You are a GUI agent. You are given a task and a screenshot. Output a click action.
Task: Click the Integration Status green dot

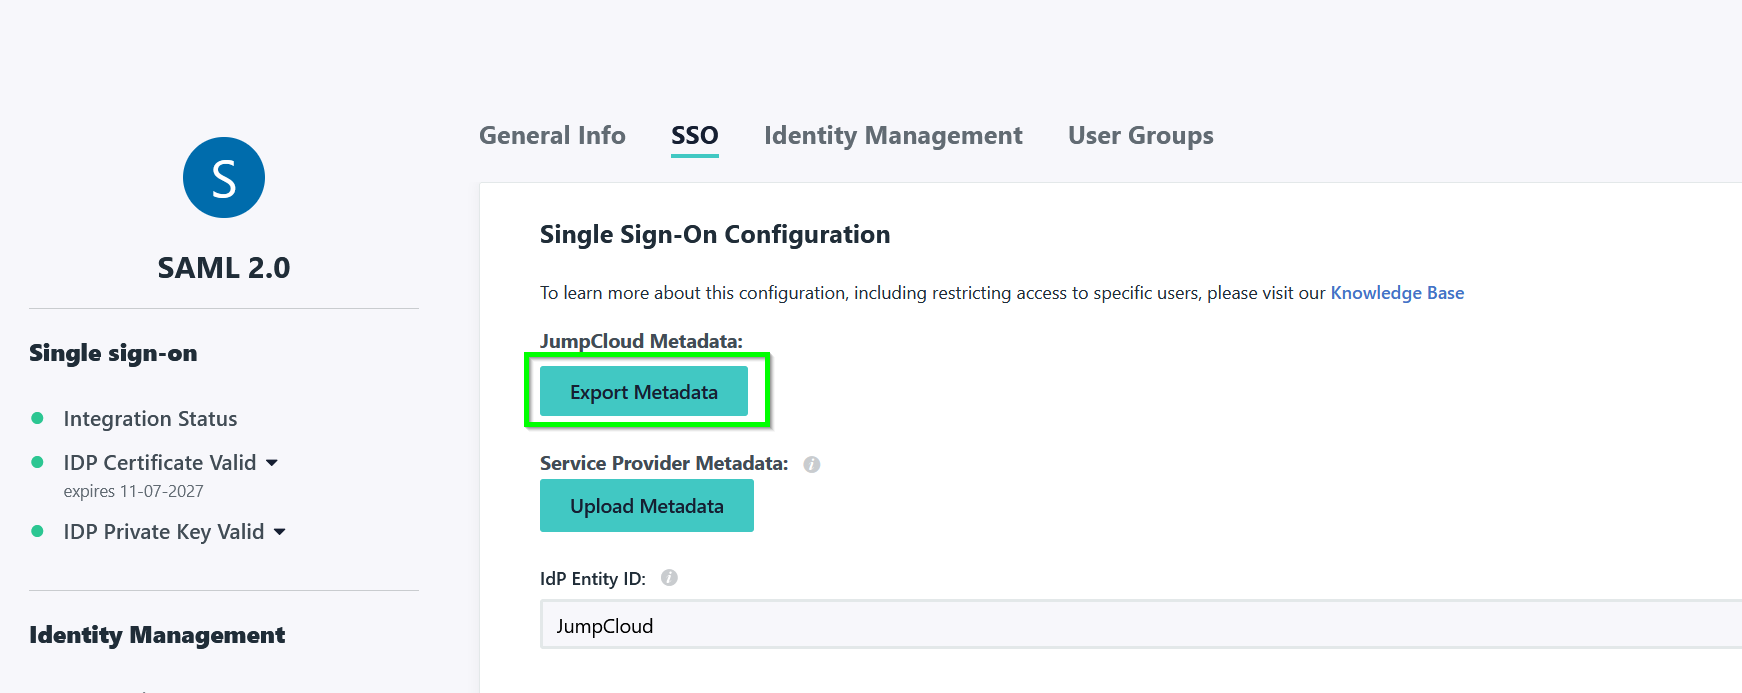37,418
